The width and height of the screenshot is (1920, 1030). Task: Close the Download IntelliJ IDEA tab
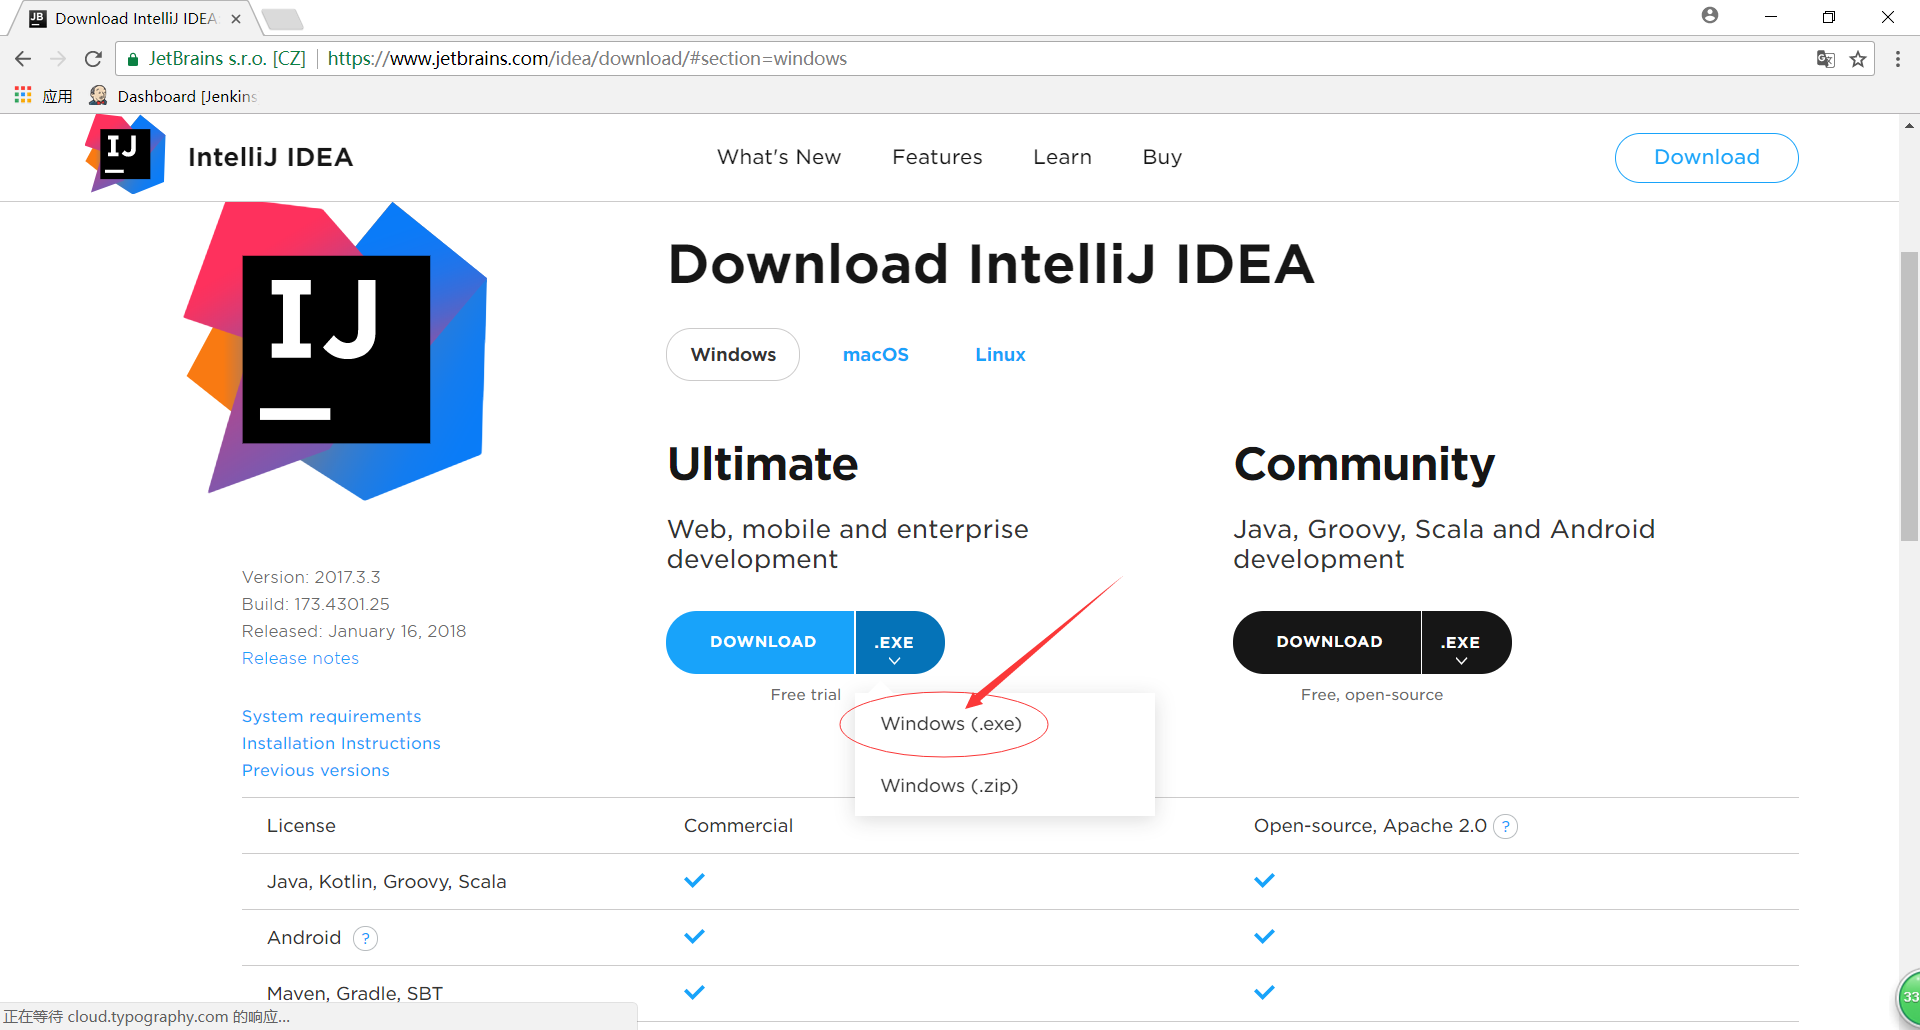click(236, 18)
